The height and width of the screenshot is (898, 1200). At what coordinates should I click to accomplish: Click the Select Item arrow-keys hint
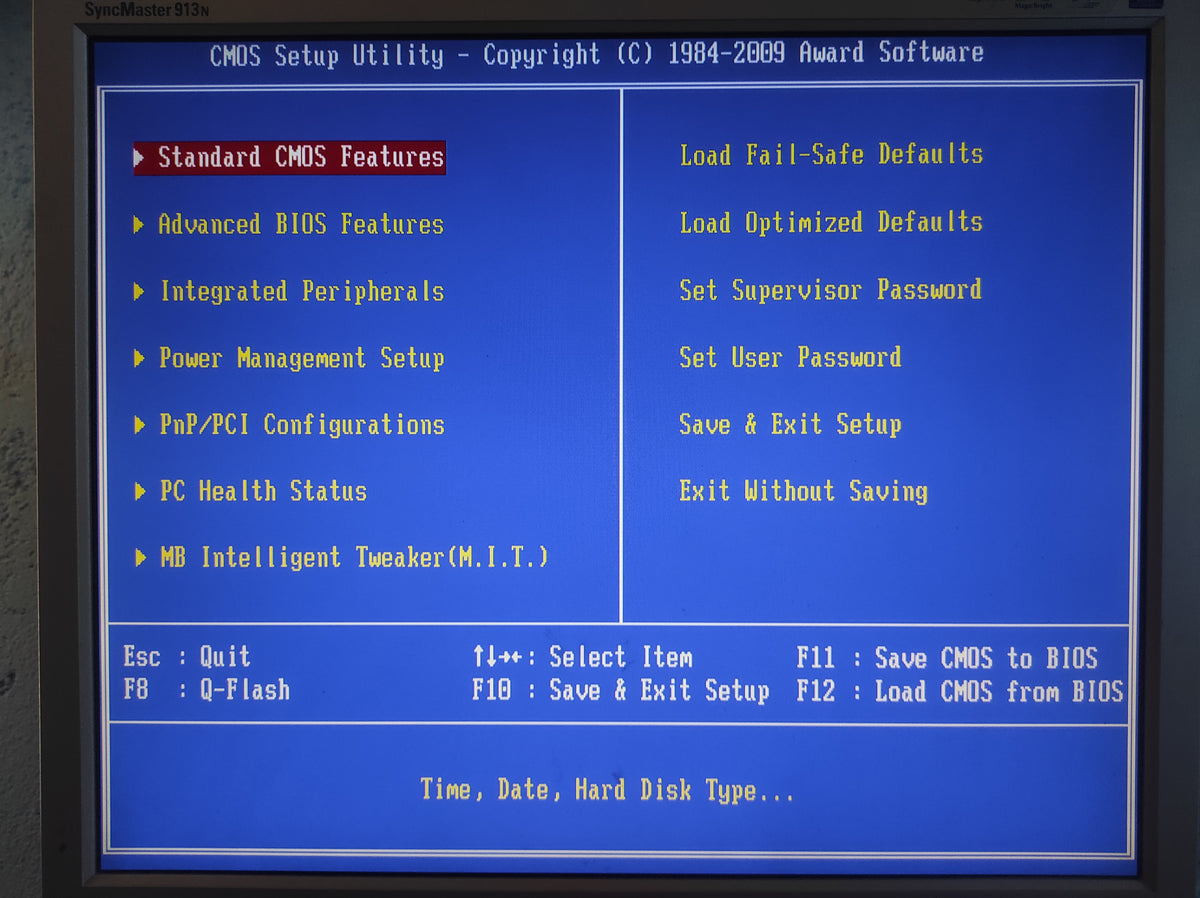(582, 657)
